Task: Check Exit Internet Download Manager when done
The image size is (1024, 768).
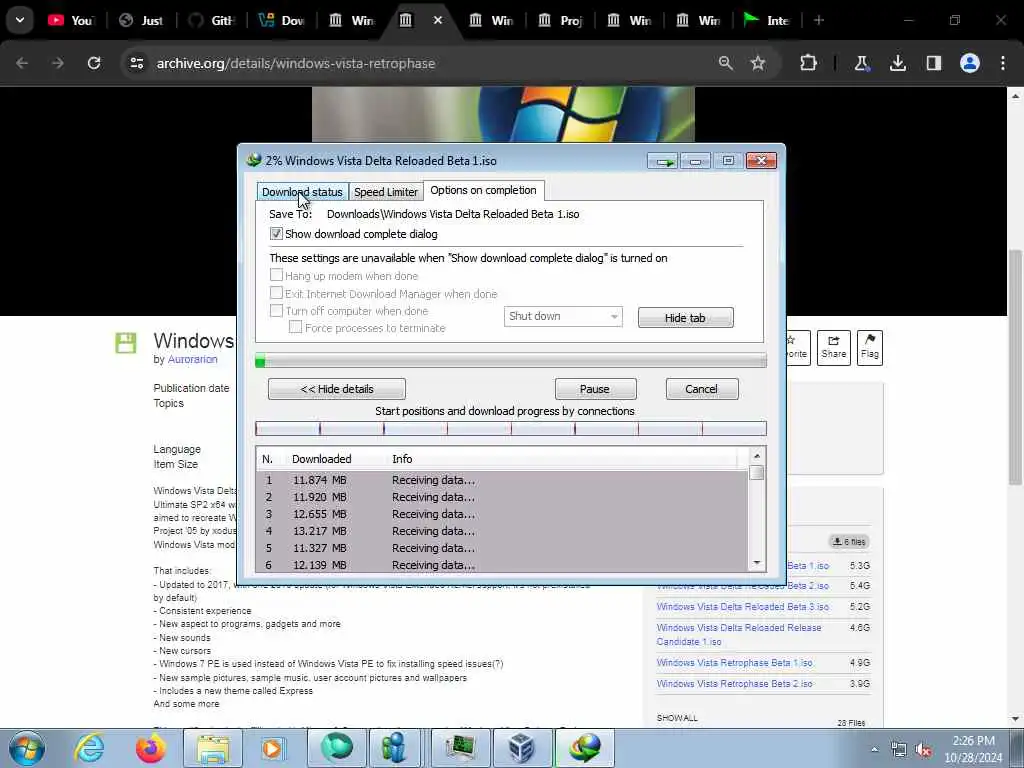Action: pyautogui.click(x=276, y=293)
